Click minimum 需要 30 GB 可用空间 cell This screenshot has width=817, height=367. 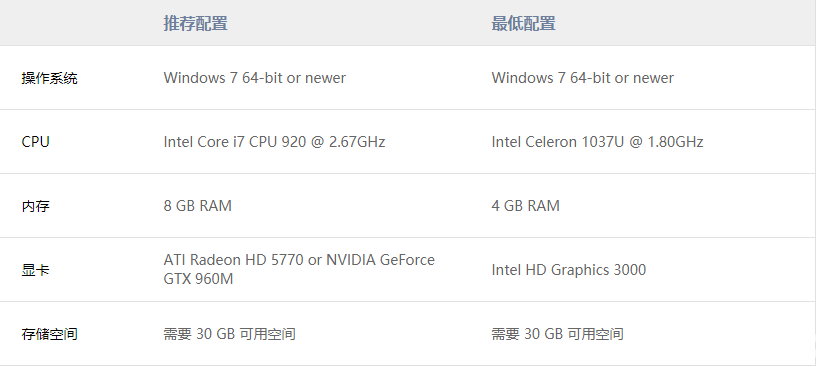(557, 334)
